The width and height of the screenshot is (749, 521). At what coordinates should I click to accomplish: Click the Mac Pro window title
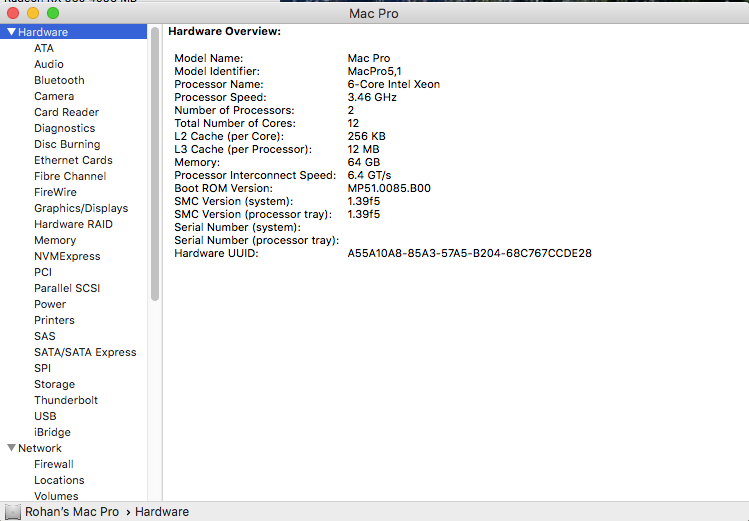374,13
